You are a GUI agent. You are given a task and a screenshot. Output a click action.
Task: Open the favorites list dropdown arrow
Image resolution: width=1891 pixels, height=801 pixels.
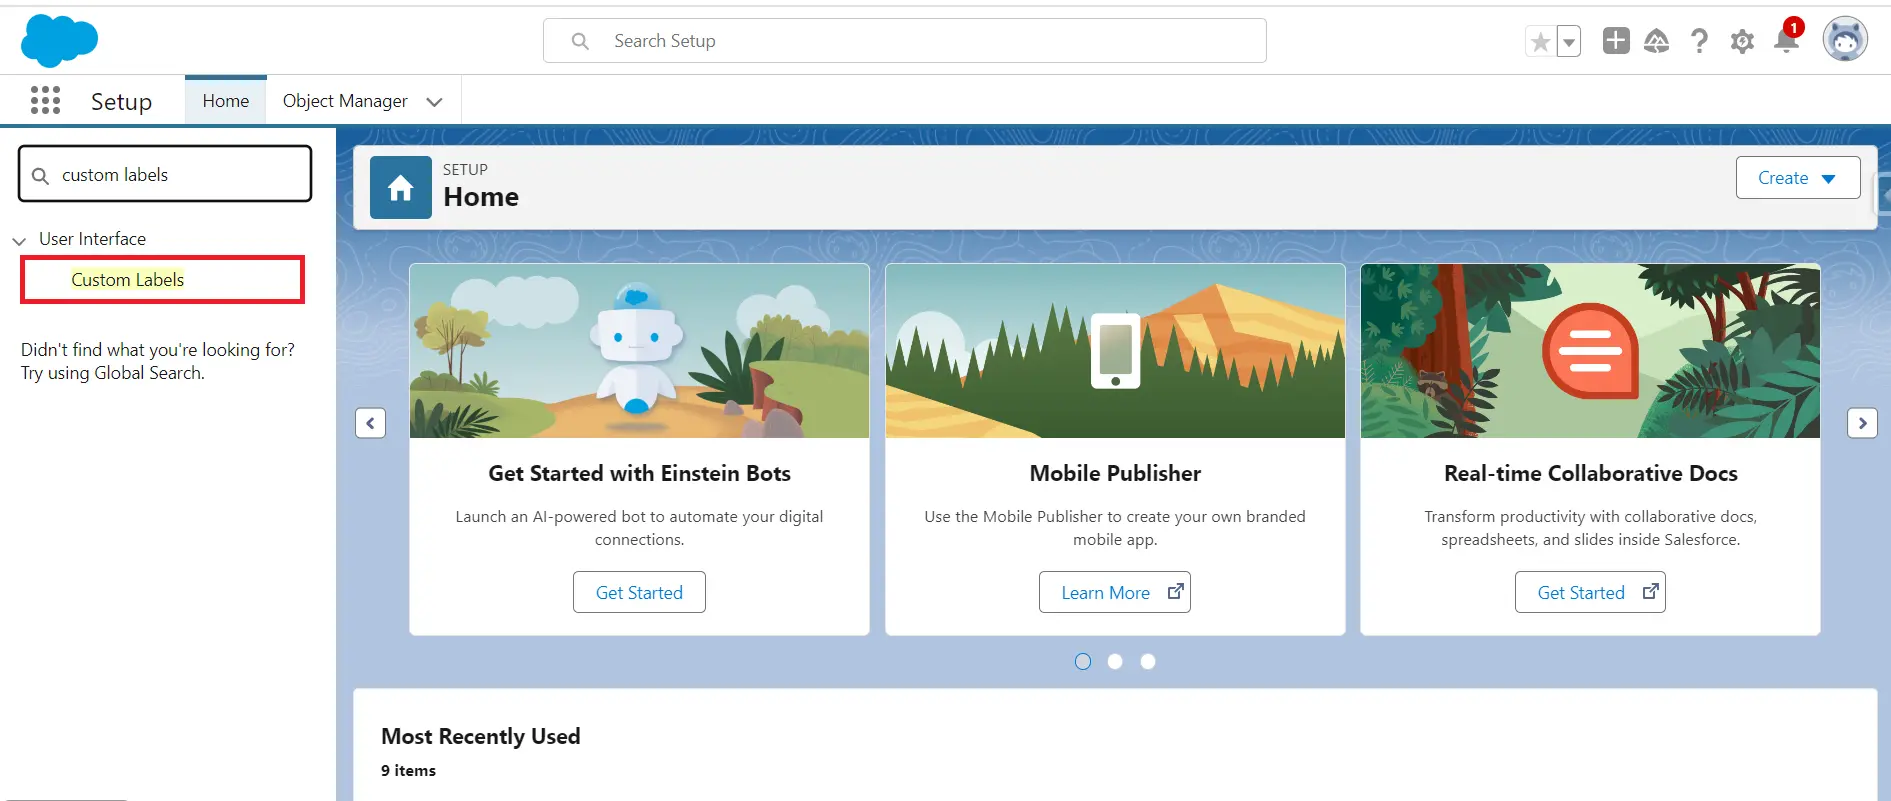coord(1569,42)
